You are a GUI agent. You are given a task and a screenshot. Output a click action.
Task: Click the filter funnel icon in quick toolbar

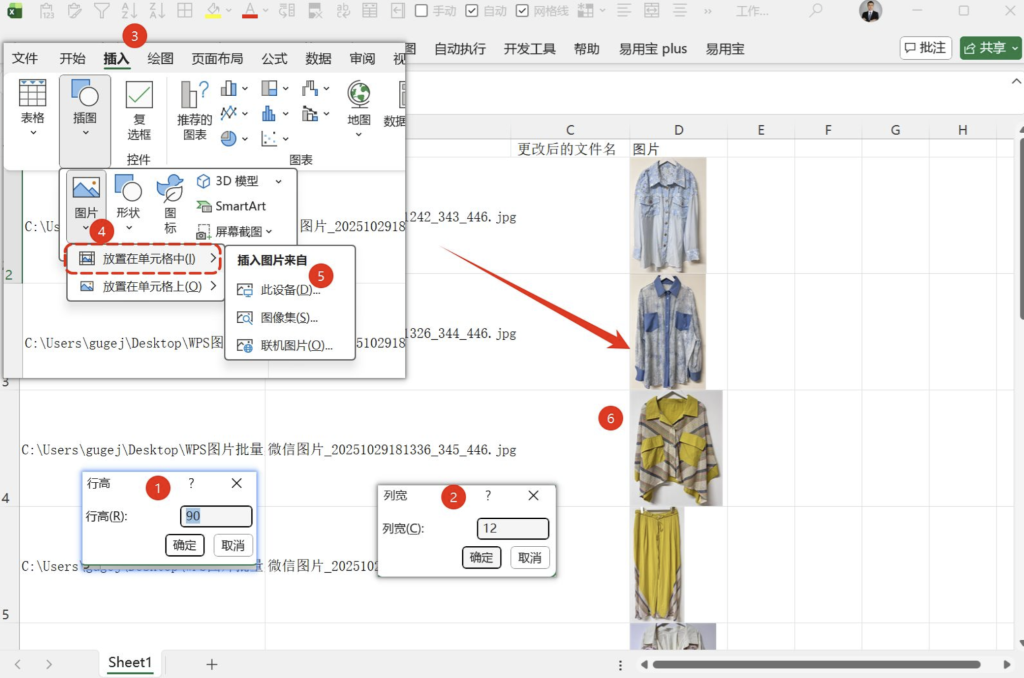pos(101,10)
